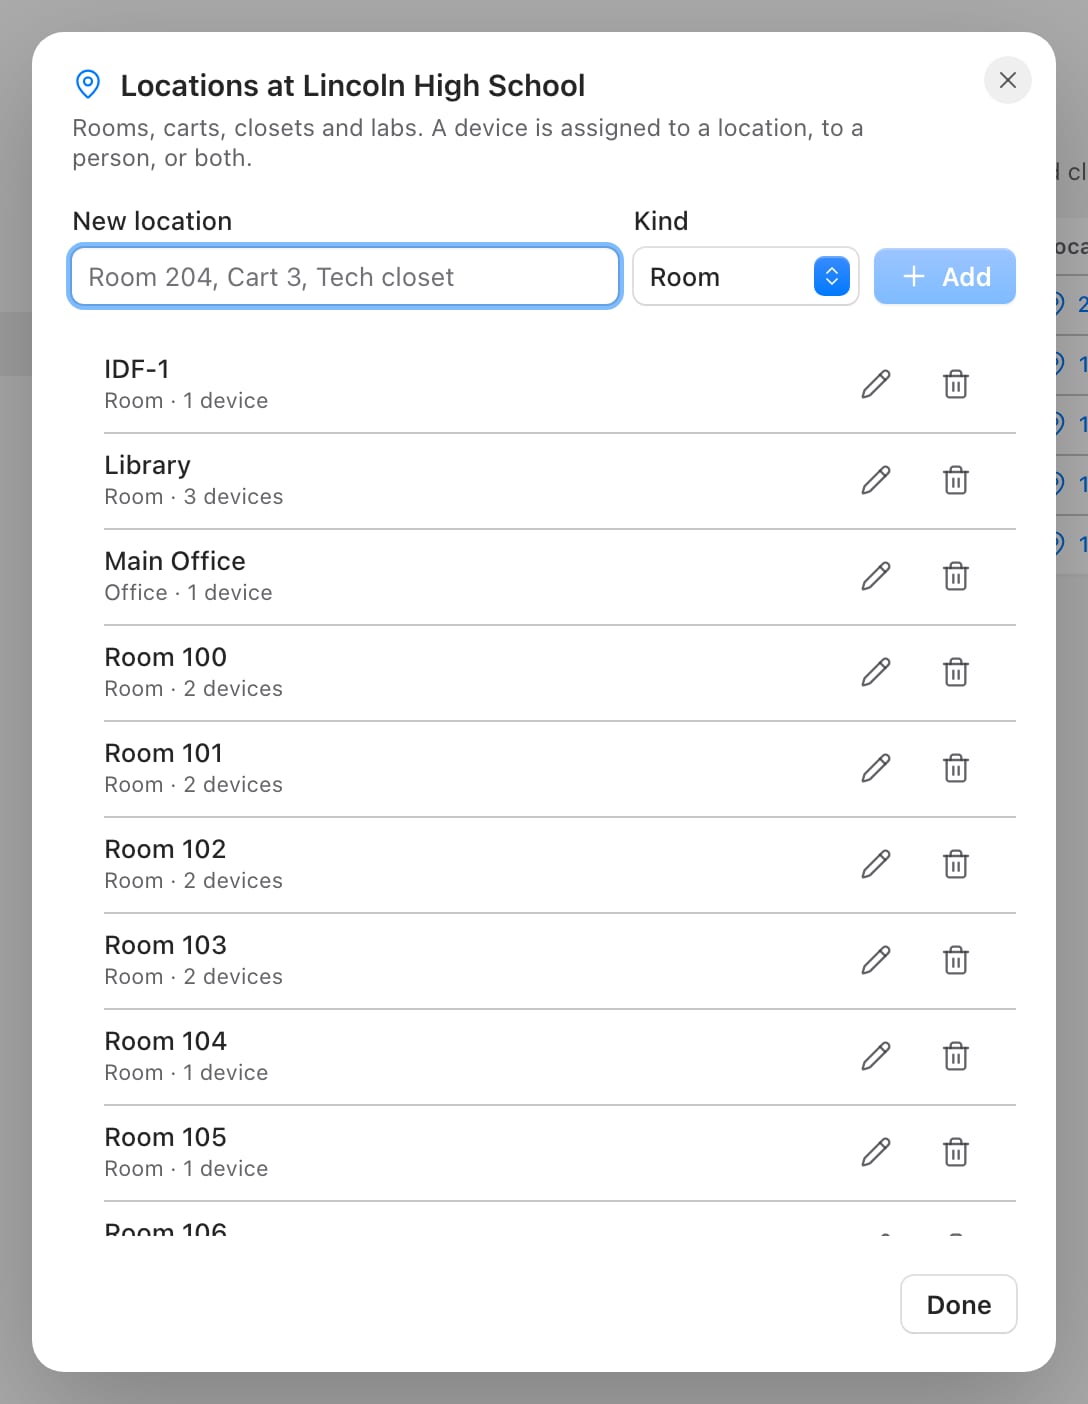Viewport: 1088px width, 1404px height.
Task: Select the Room 102 row name
Action: [166, 849]
